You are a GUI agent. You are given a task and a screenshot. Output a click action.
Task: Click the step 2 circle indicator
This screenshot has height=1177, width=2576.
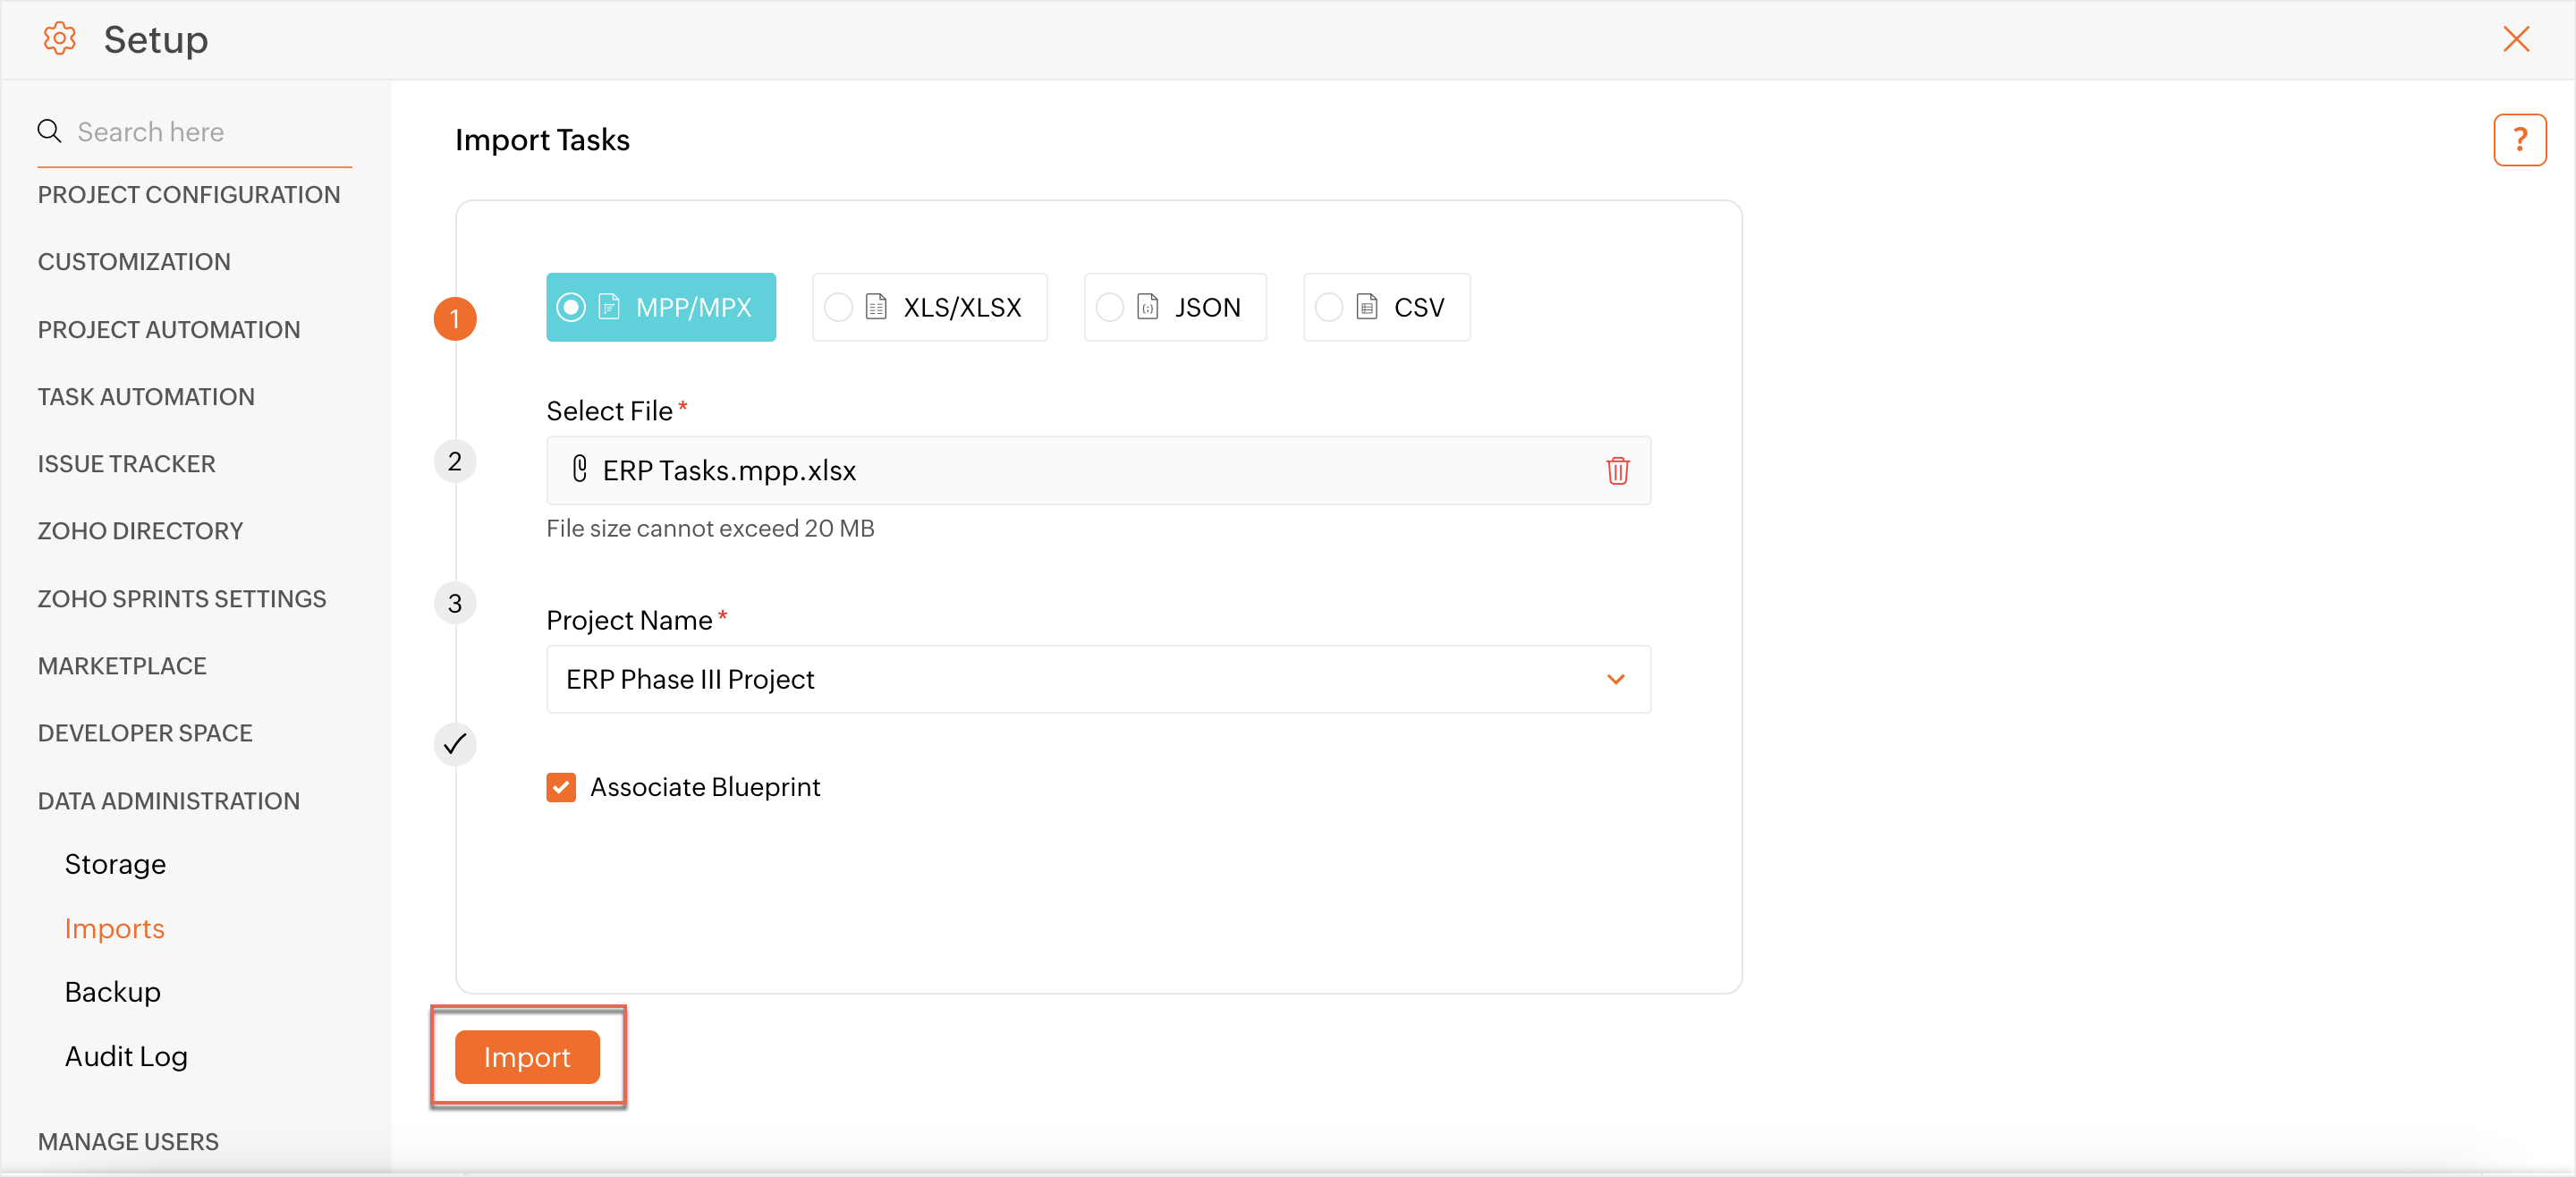pyautogui.click(x=455, y=461)
